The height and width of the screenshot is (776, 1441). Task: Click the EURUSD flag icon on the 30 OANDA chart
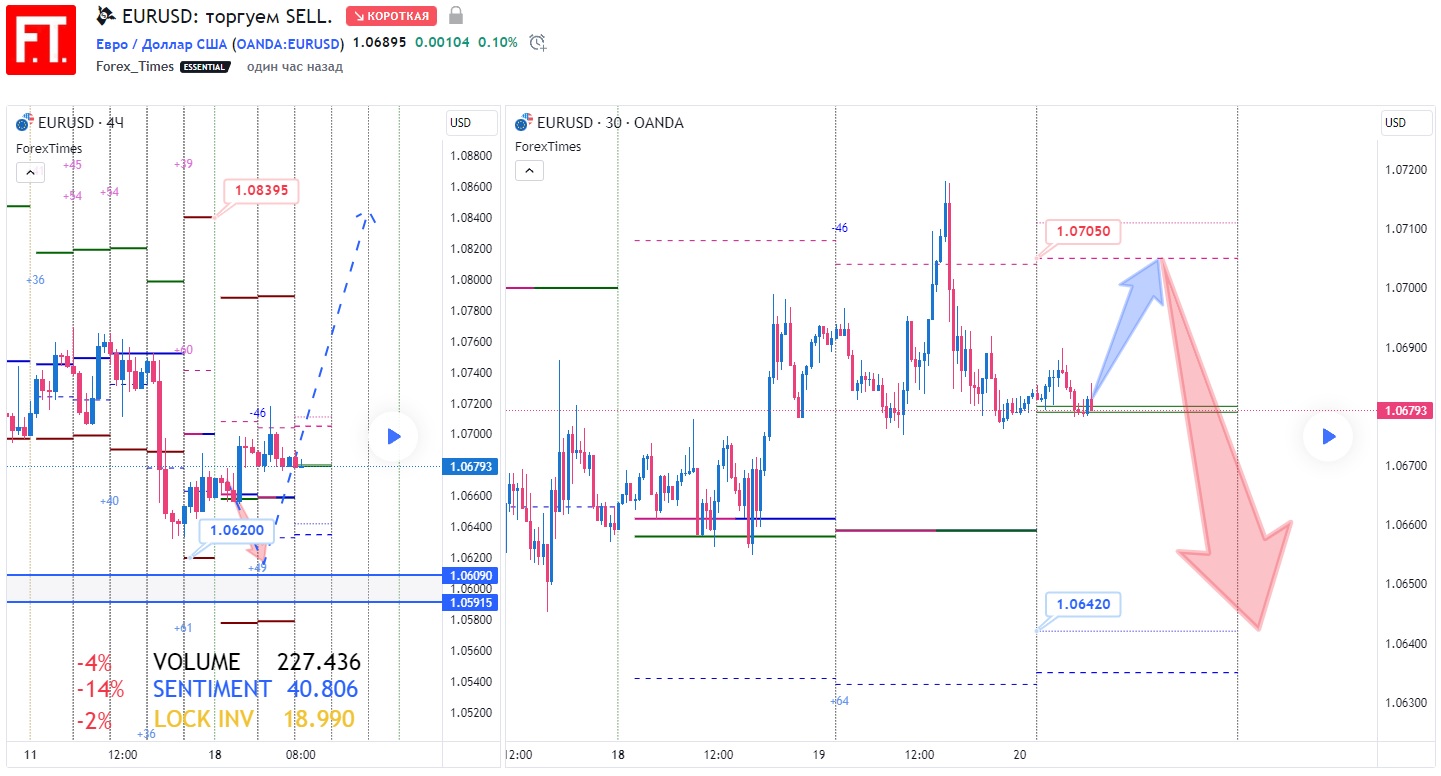pyautogui.click(x=524, y=123)
